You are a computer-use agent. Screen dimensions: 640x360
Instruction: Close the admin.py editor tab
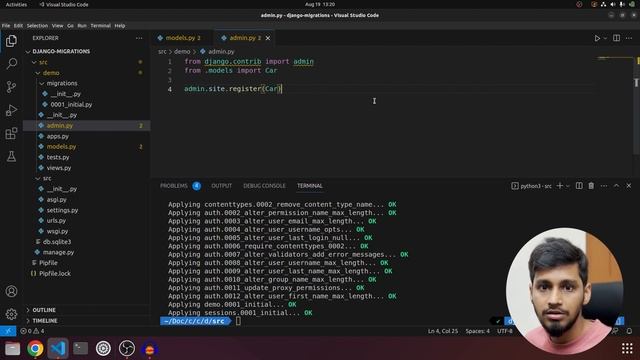tap(268, 38)
